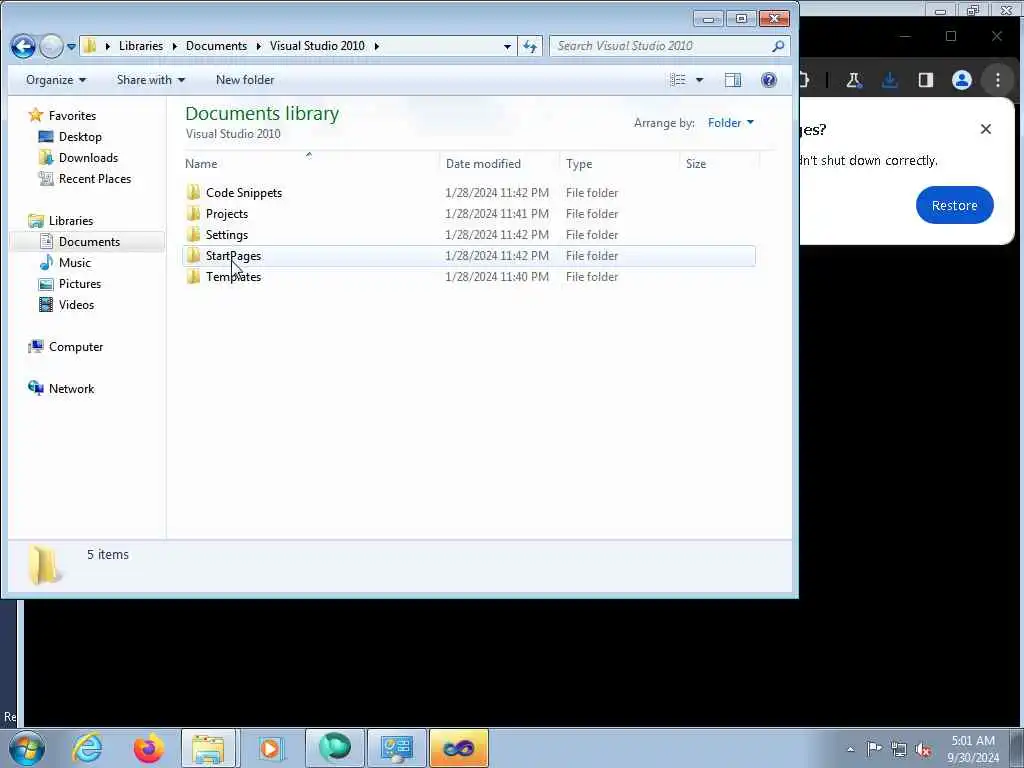Select the StartPages folder
This screenshot has height=768, width=1024.
[469, 255]
